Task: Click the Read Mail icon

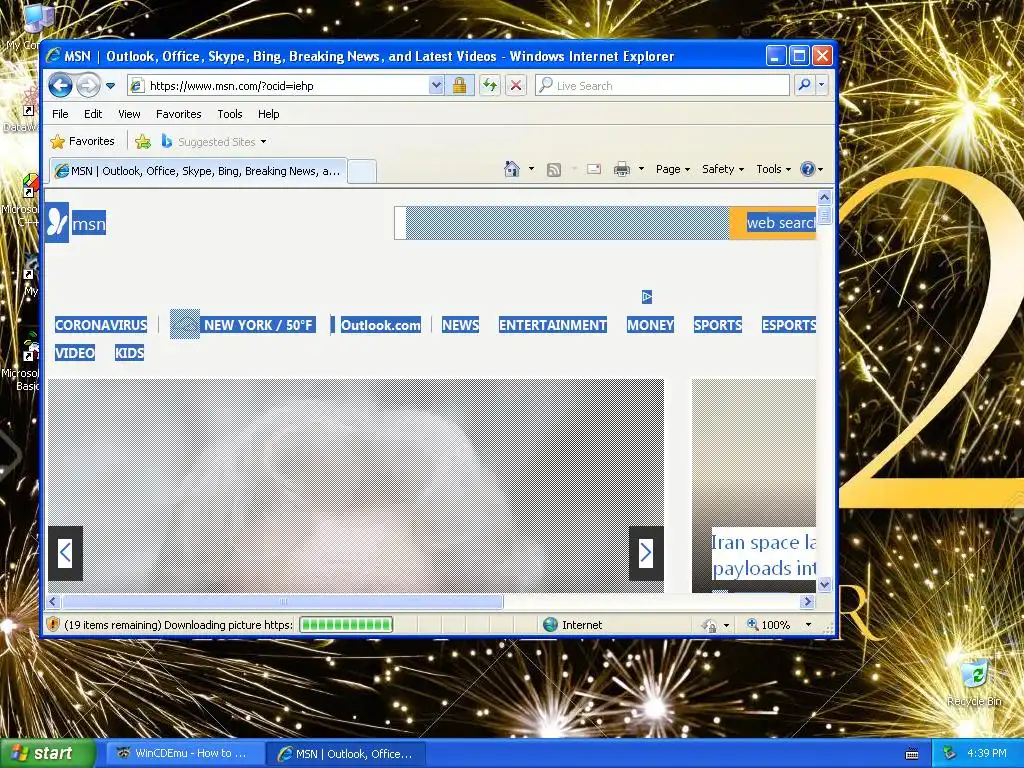Action: coord(594,169)
